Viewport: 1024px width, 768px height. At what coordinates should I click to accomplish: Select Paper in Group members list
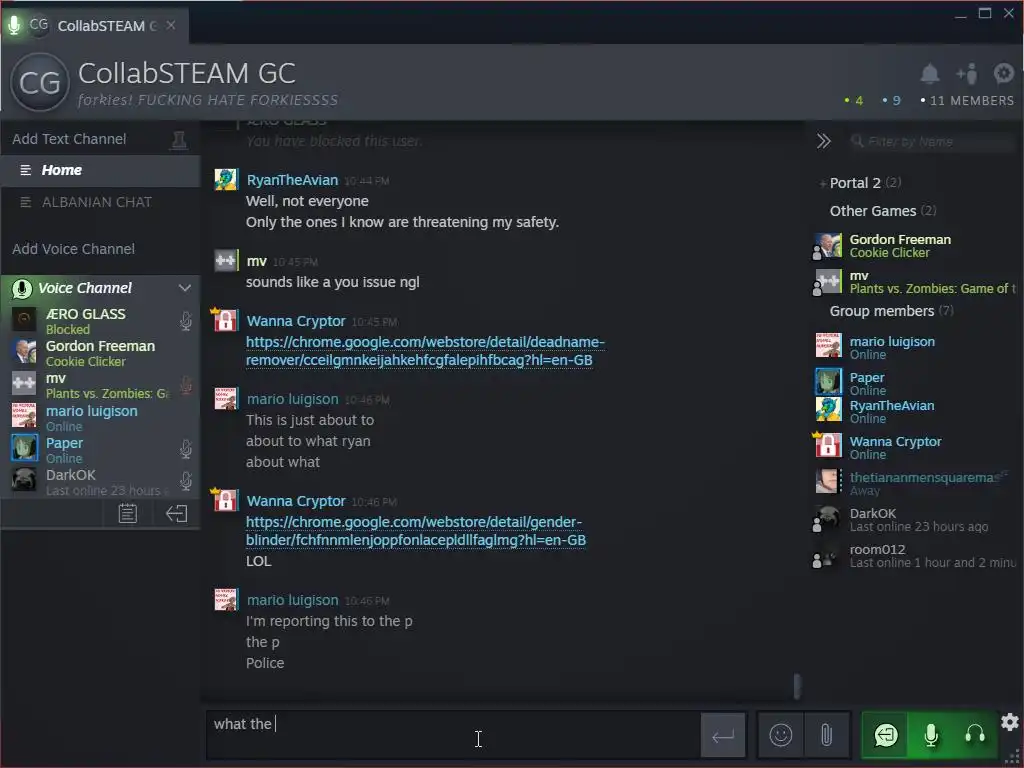click(x=914, y=383)
